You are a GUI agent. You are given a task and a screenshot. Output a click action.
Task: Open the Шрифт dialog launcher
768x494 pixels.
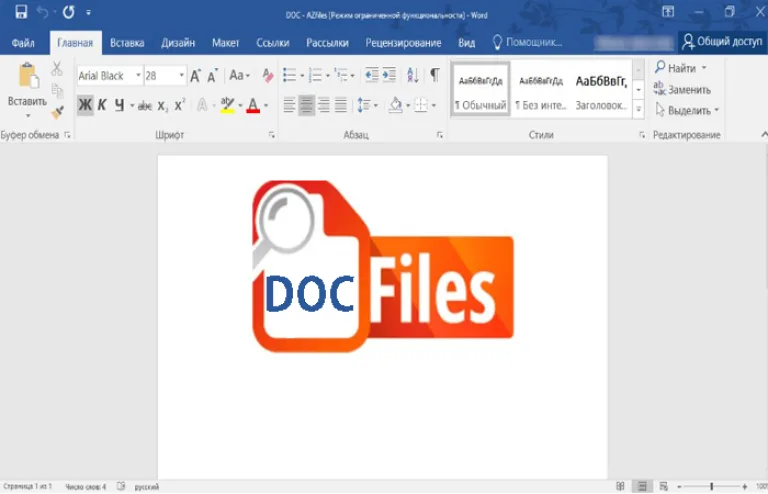pyautogui.click(x=271, y=135)
